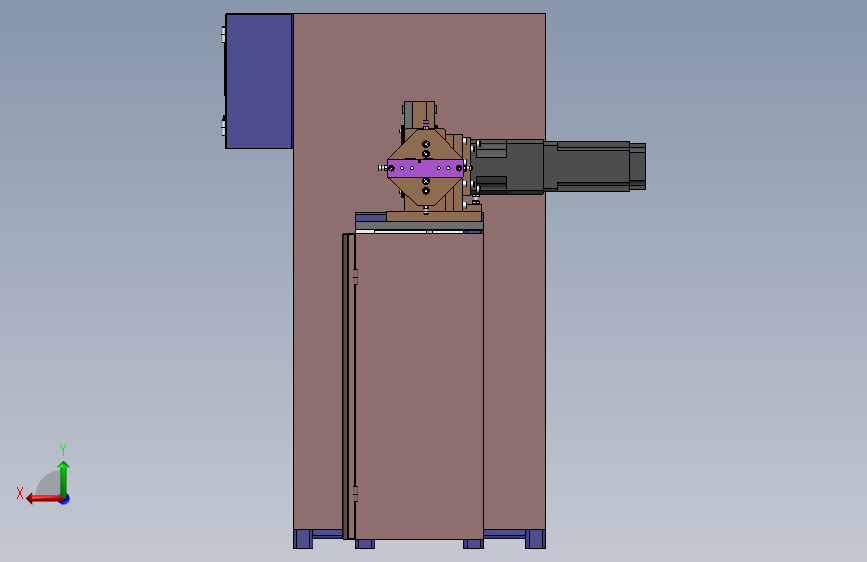The width and height of the screenshot is (867, 562).
Task: Select the blue electrical box at the top-left of the model
Action: coord(259,81)
